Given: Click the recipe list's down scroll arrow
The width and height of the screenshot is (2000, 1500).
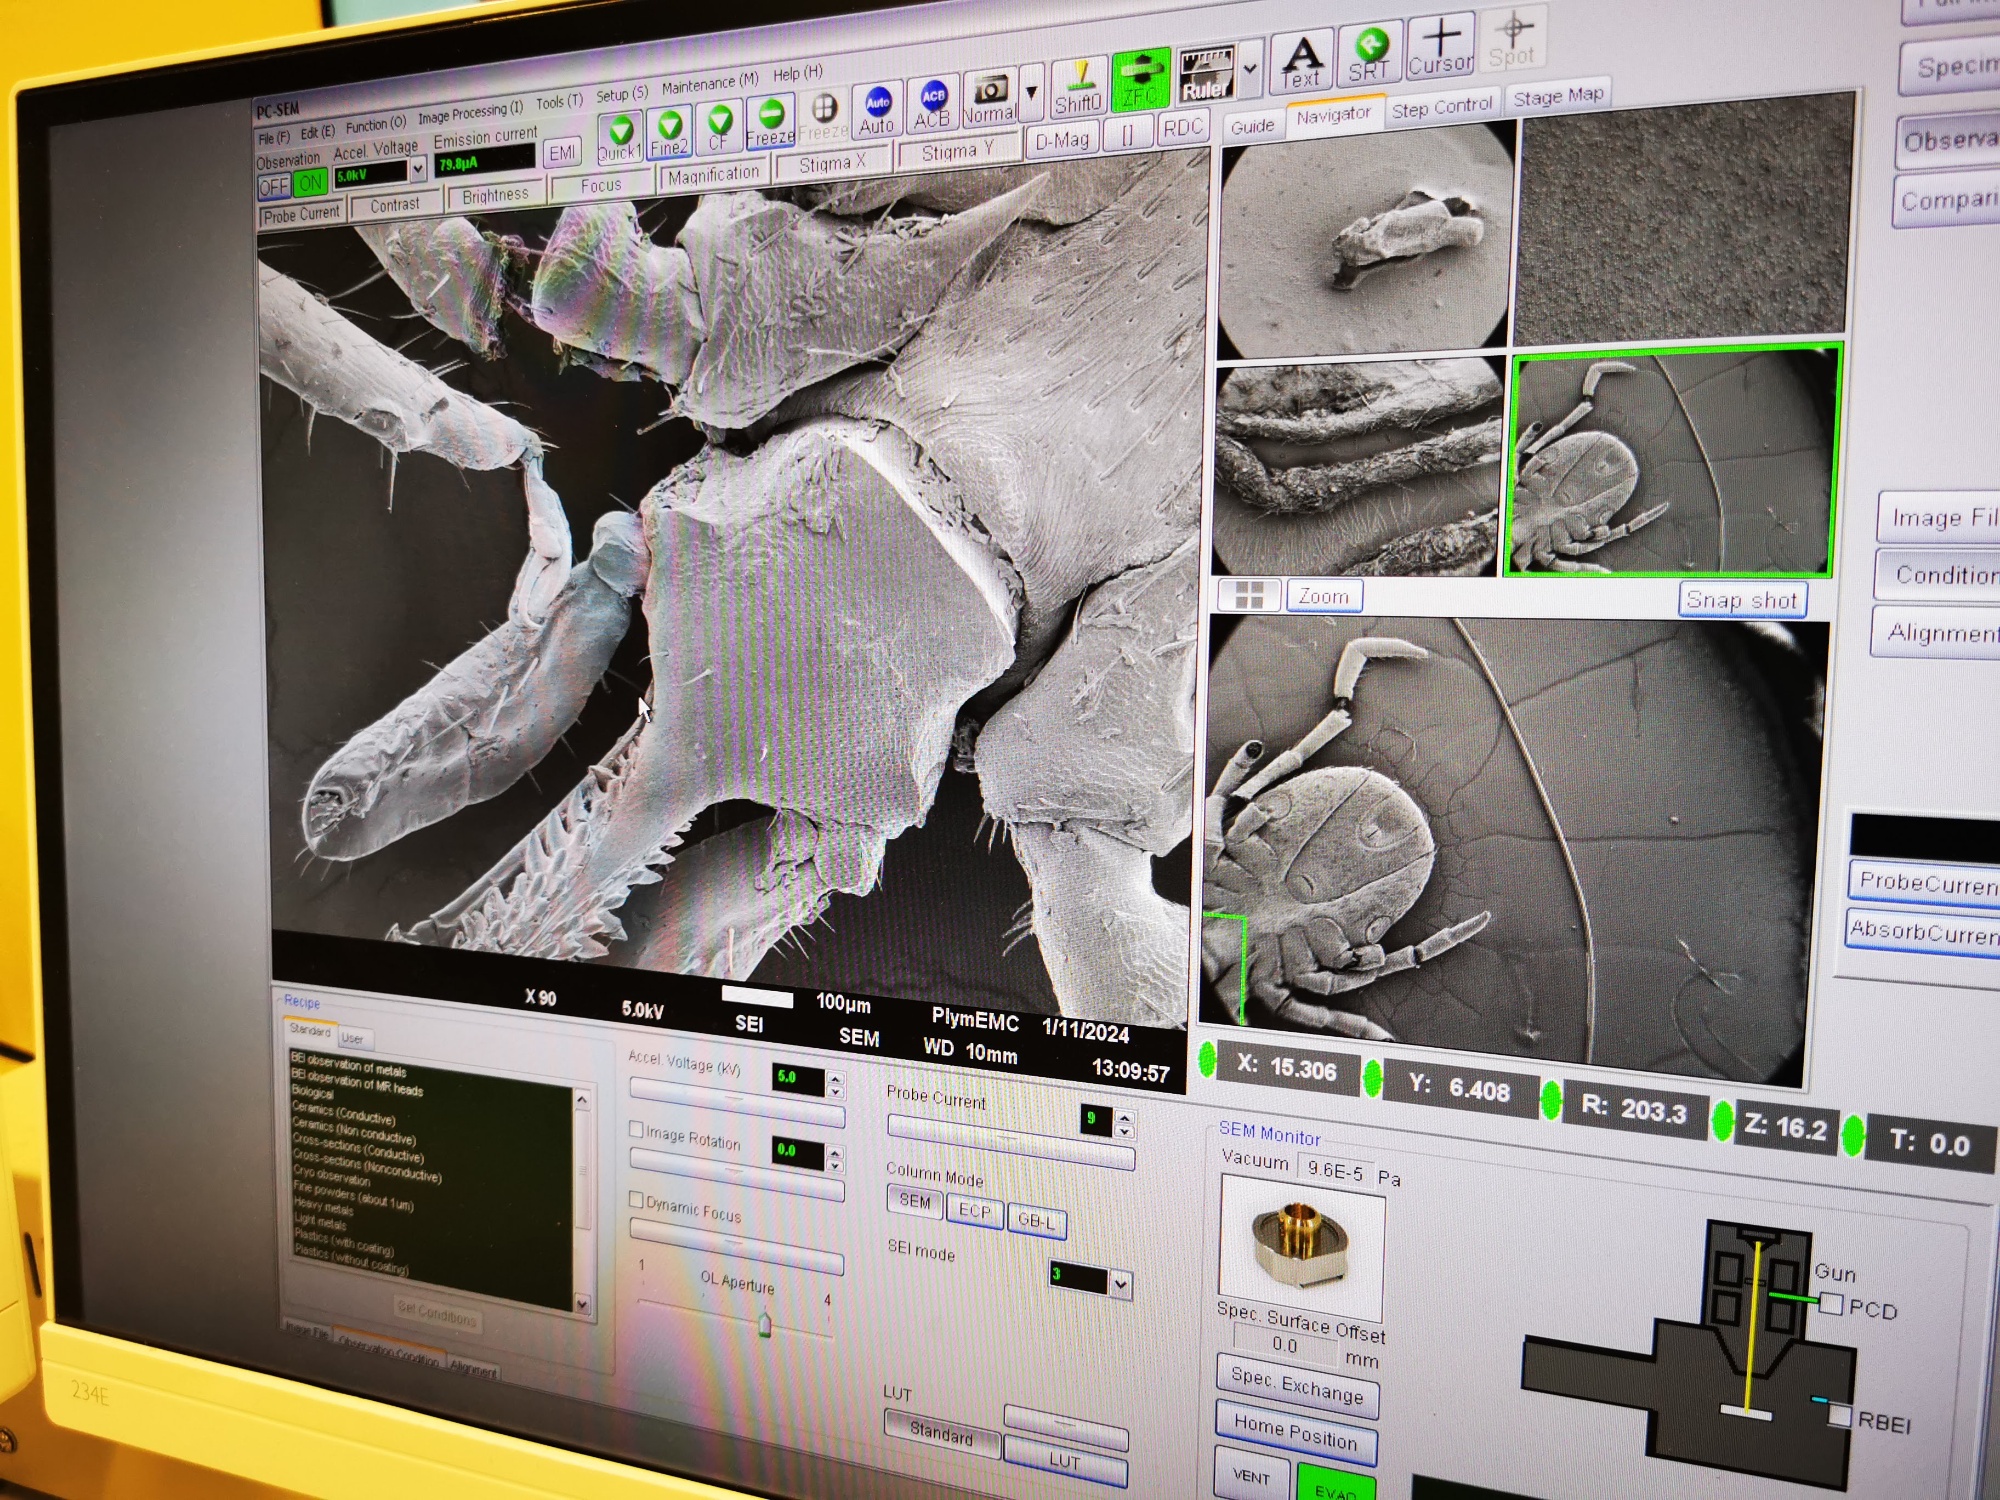Looking at the screenshot, I should (x=583, y=1303).
